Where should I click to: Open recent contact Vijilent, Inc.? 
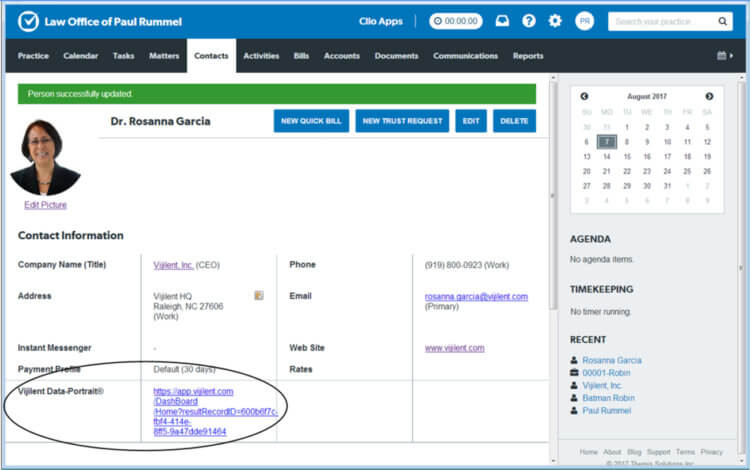tap(602, 385)
